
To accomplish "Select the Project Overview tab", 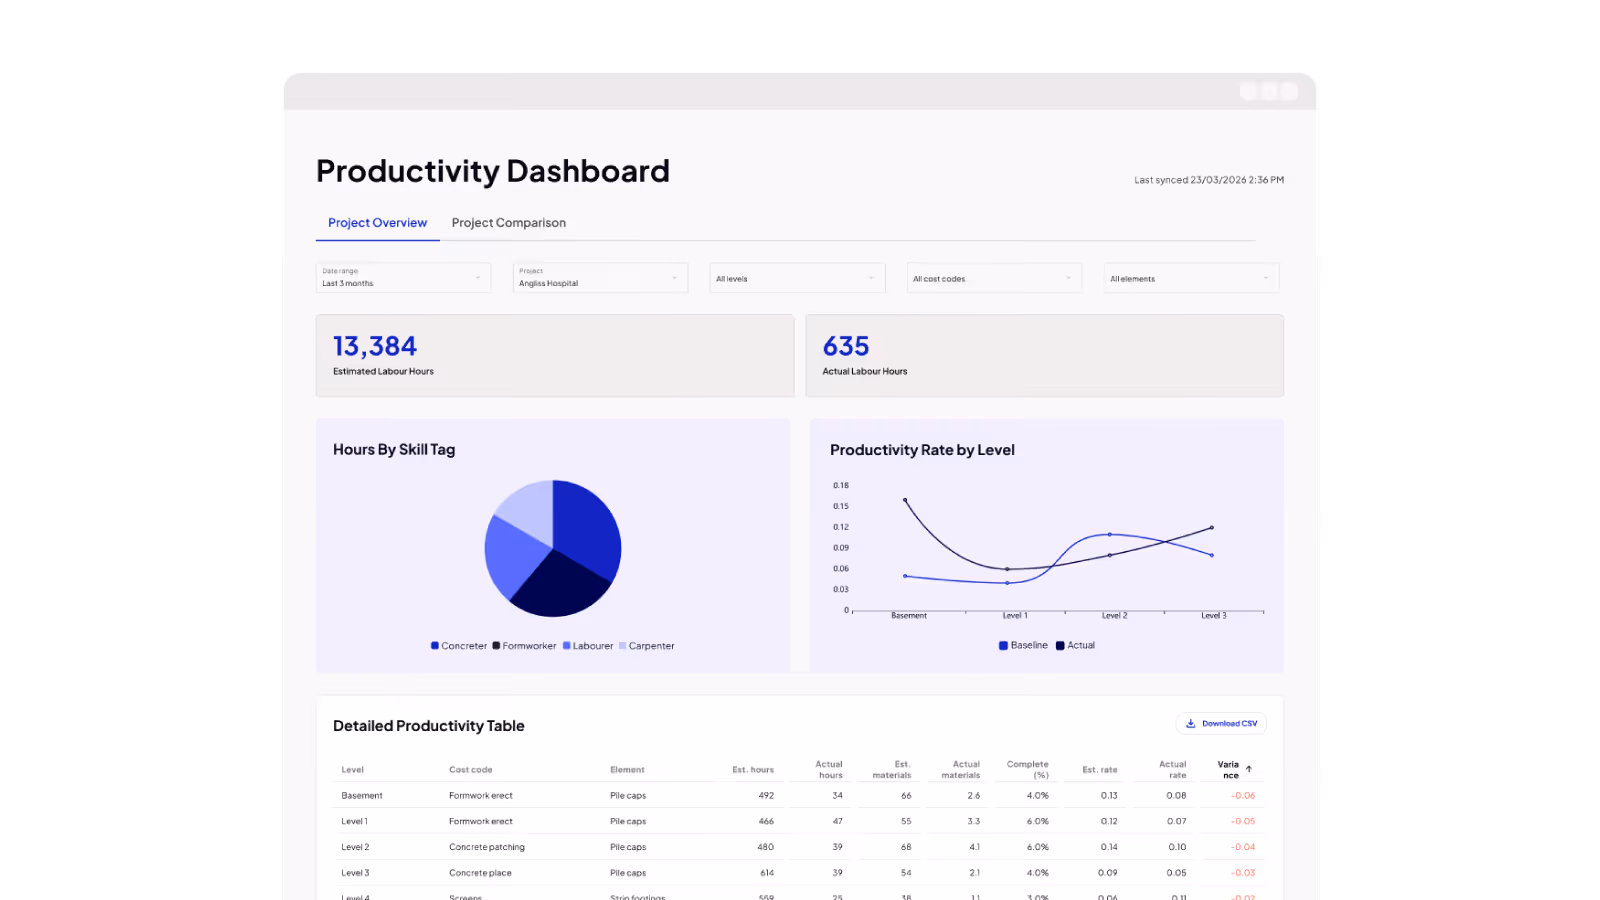I will (x=377, y=222).
